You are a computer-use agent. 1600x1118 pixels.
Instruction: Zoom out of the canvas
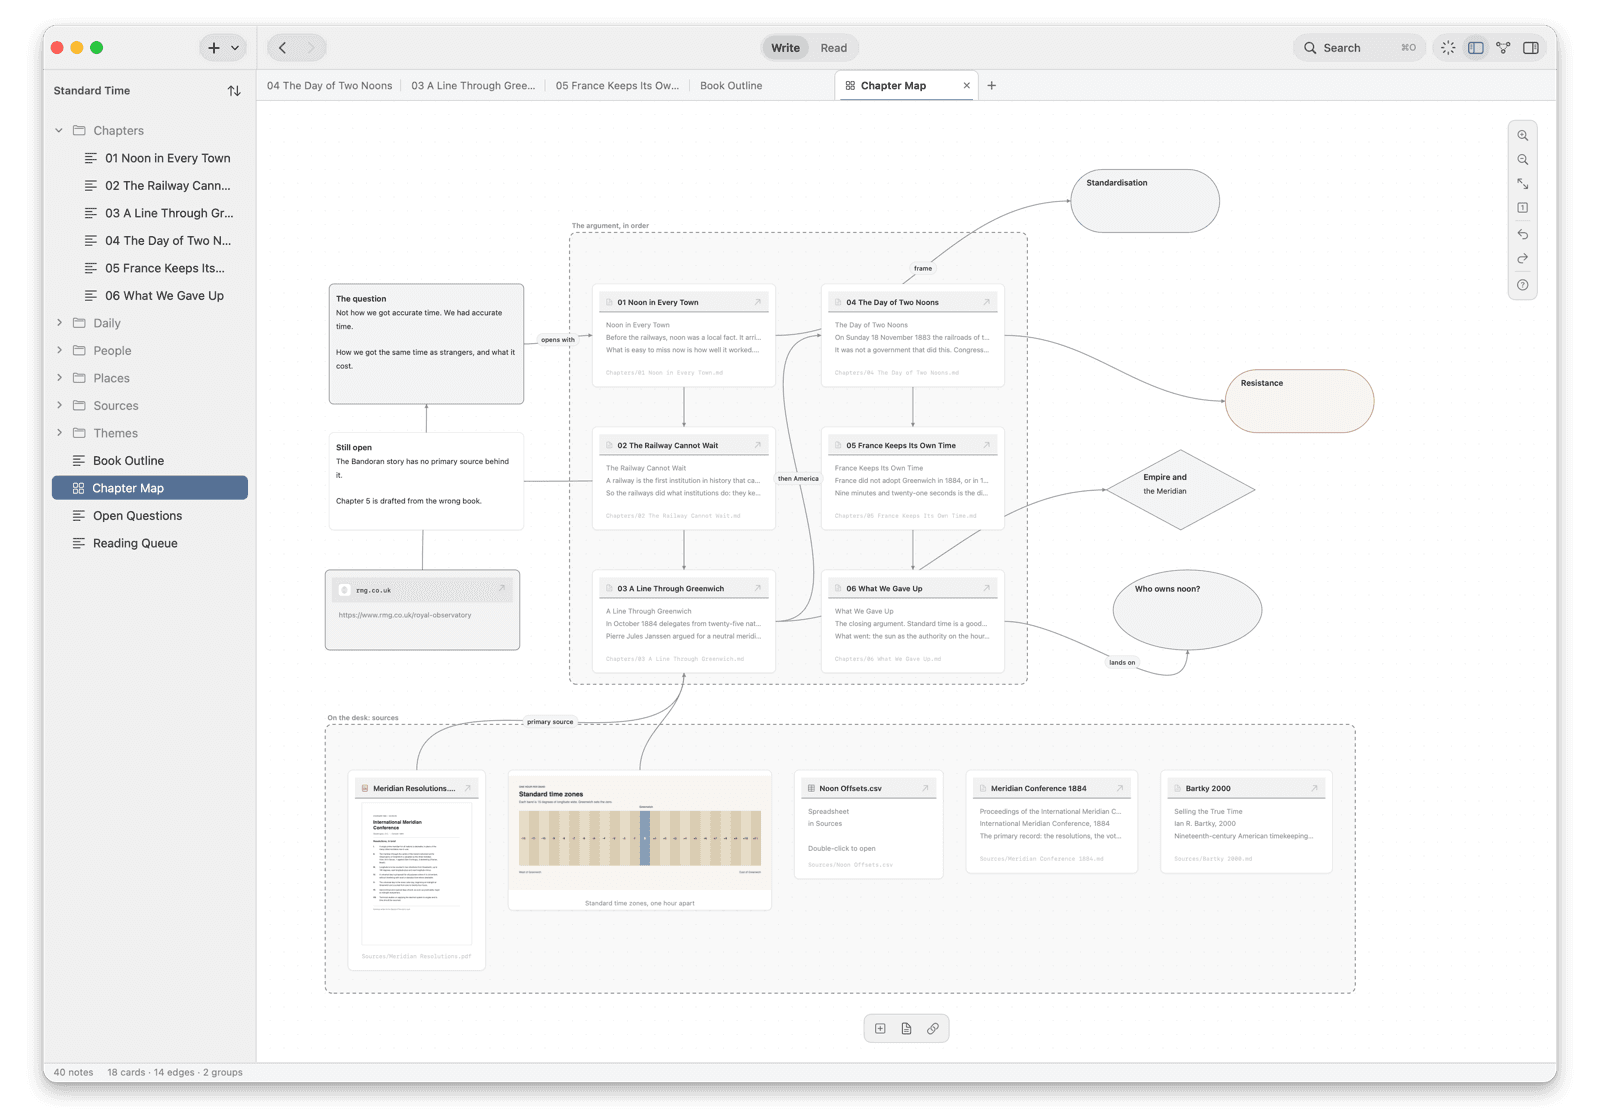(1522, 160)
